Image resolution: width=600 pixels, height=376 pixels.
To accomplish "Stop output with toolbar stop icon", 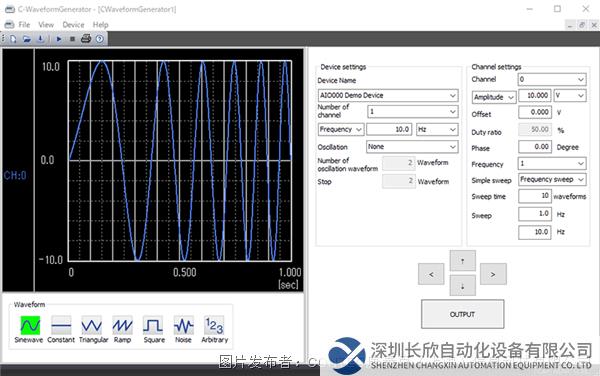I will pyautogui.click(x=72, y=39).
